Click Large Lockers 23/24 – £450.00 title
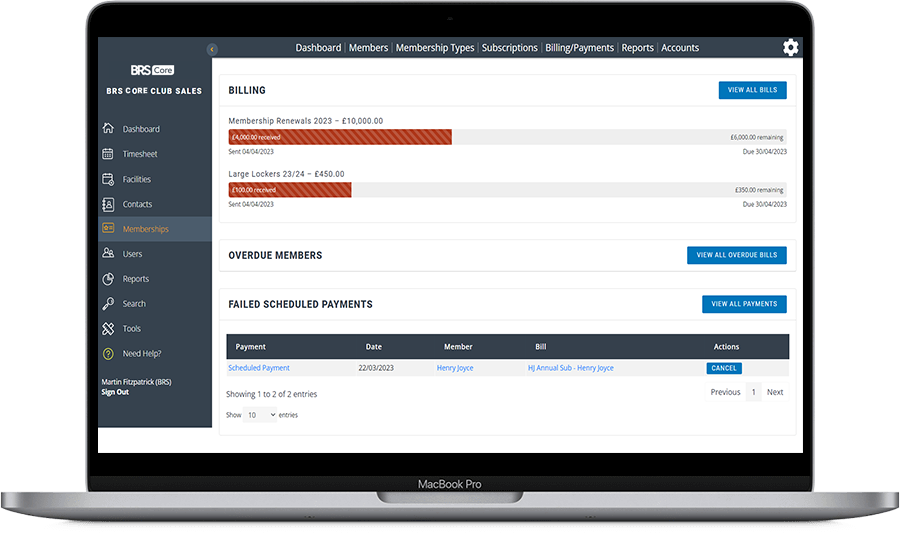This screenshot has height=535, width=900. (286, 174)
